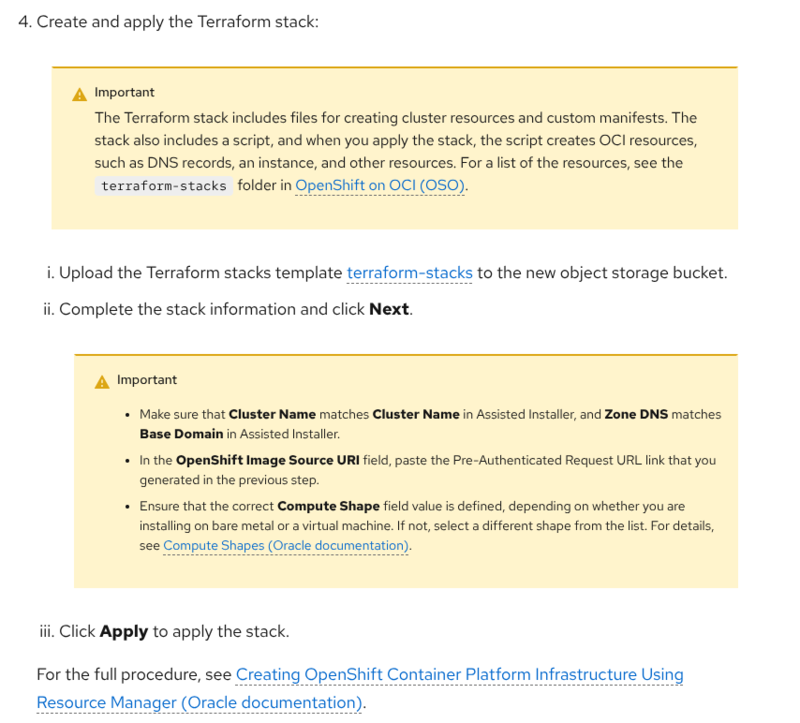800x723 pixels.
Task: Open the OpenShift on OCI (OSO) link
Action: click(380, 186)
